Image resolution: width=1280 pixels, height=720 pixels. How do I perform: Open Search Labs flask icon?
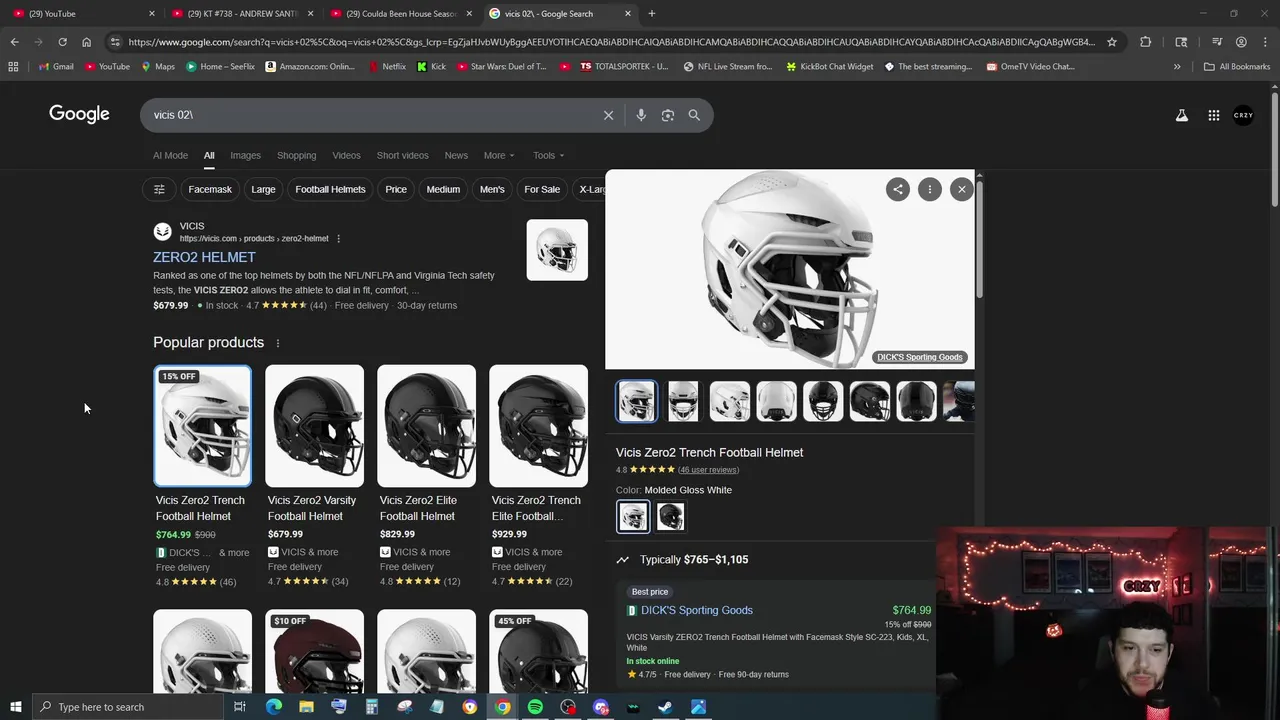[x=1182, y=115]
